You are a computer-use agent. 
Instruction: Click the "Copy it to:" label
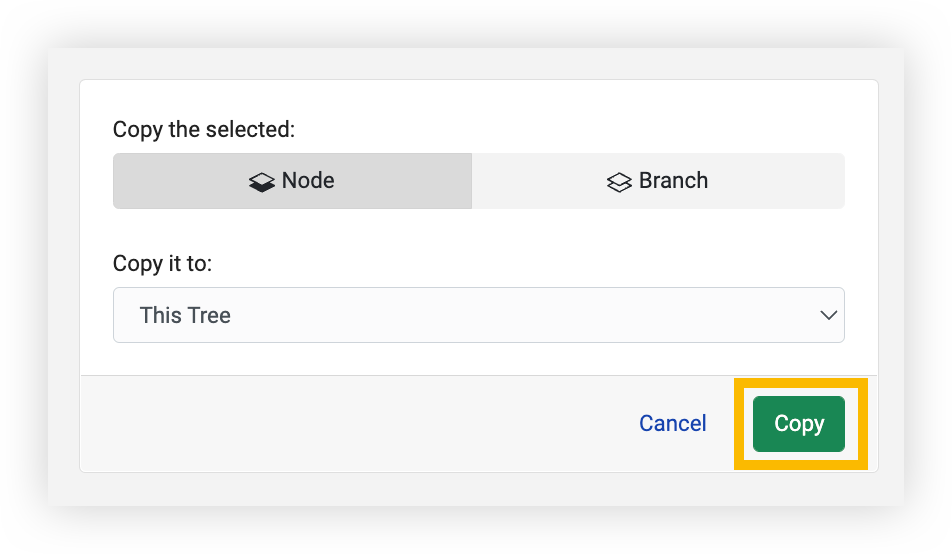coord(163,263)
